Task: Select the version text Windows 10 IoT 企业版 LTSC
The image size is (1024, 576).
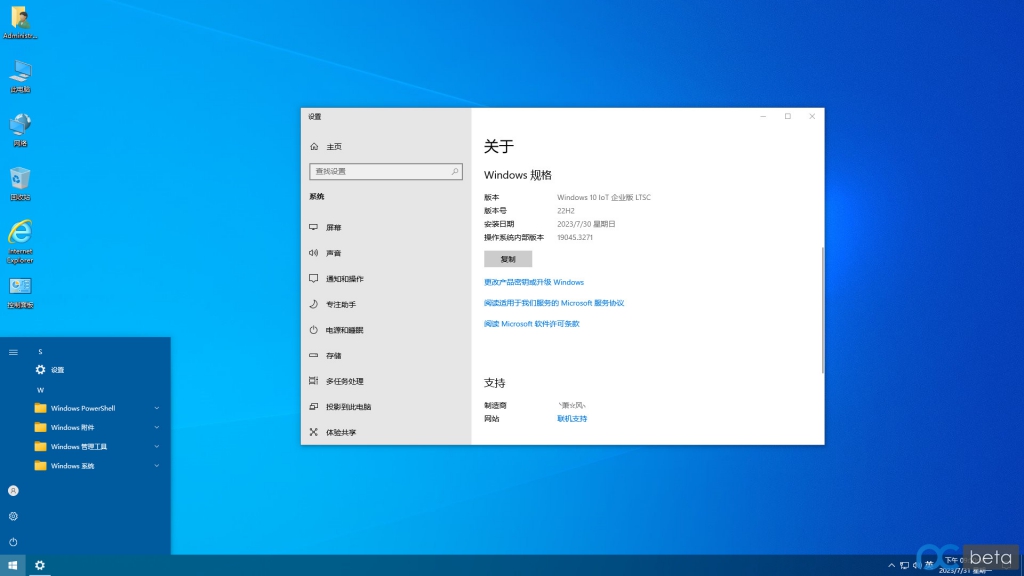Action: [603, 197]
